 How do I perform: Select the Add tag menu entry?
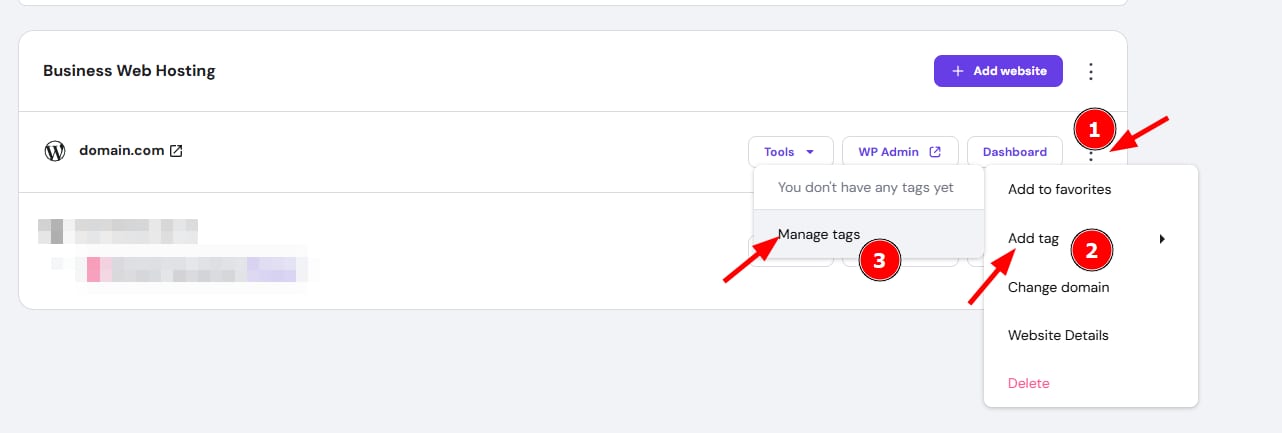tap(1033, 239)
